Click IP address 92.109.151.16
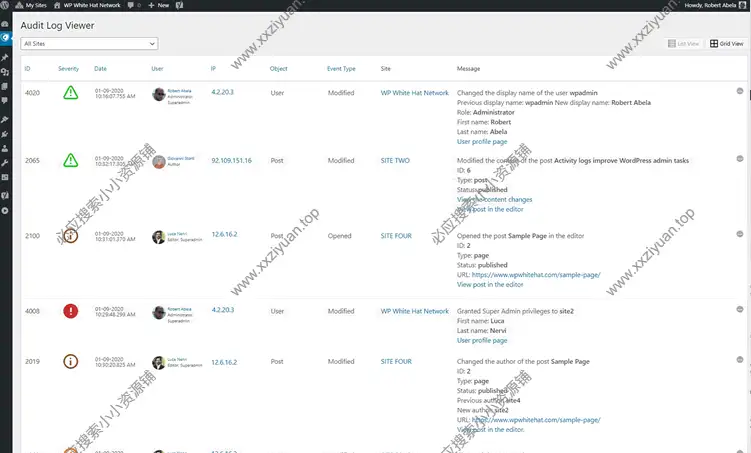Screen dimensions: 751x453 coord(231,160)
